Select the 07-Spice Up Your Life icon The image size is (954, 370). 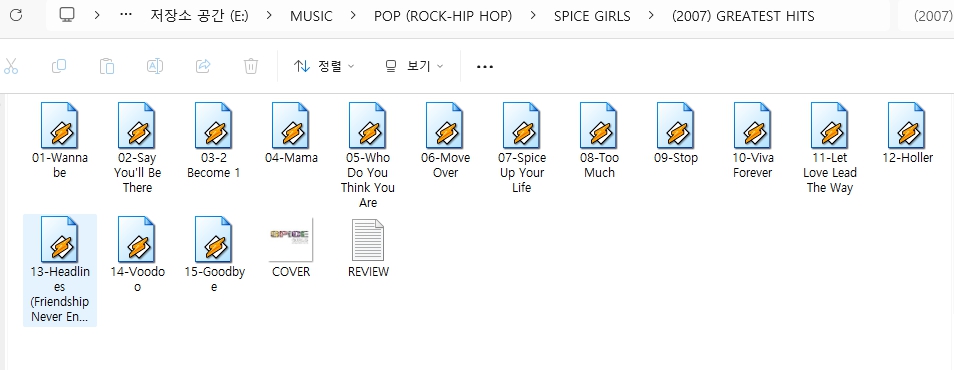pyautogui.click(x=522, y=125)
